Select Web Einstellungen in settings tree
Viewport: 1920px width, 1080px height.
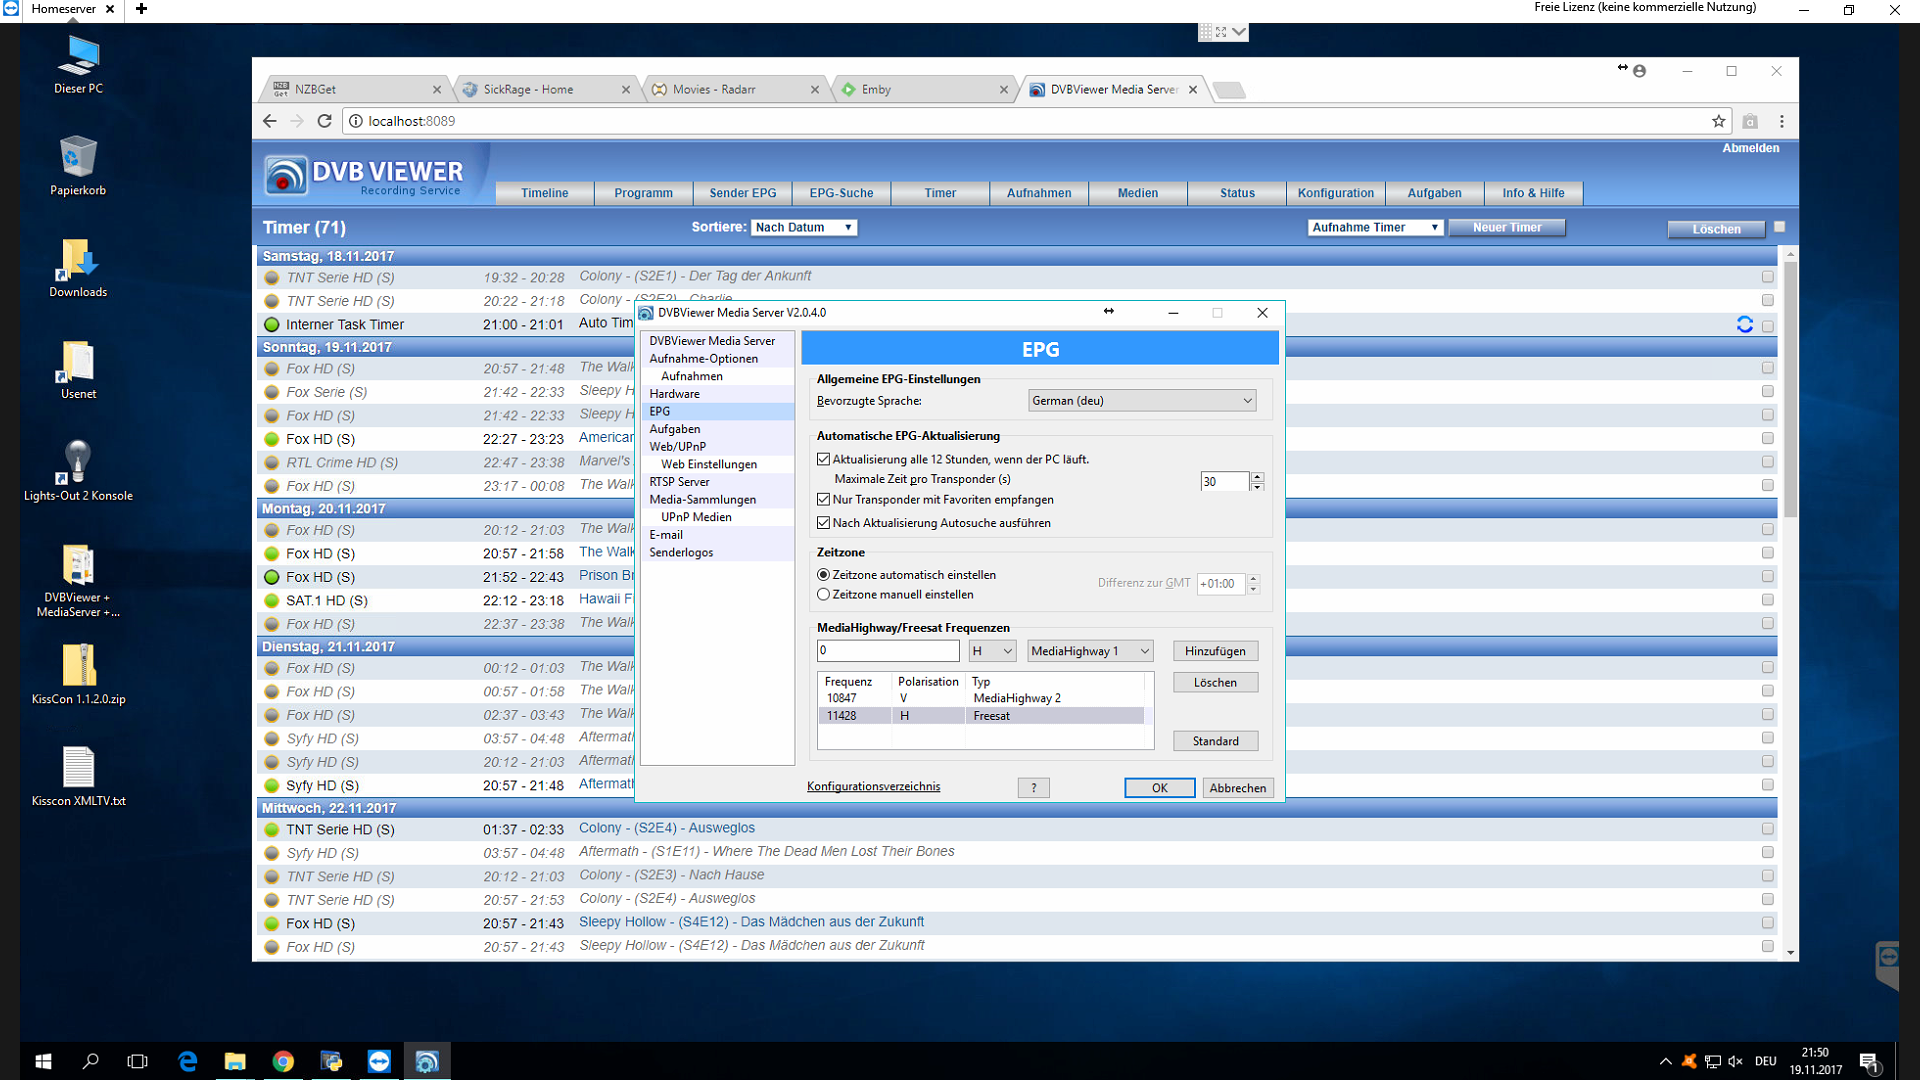pyautogui.click(x=709, y=464)
